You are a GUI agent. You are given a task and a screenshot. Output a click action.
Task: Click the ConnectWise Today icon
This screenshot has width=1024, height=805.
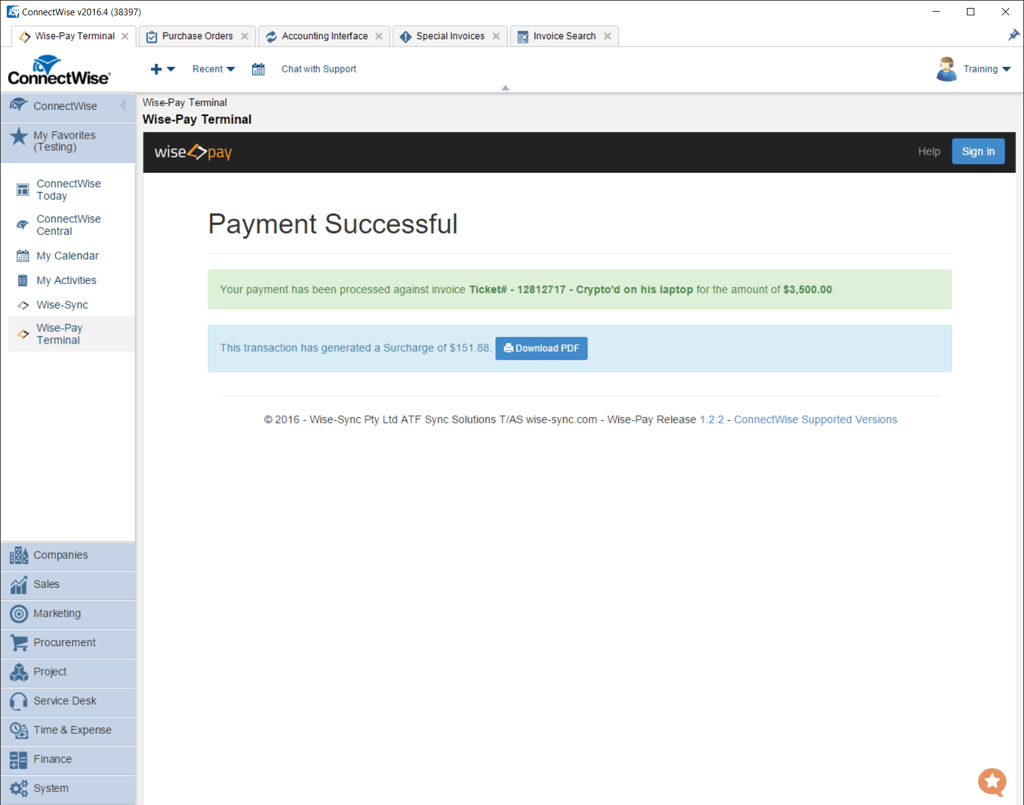(23, 189)
